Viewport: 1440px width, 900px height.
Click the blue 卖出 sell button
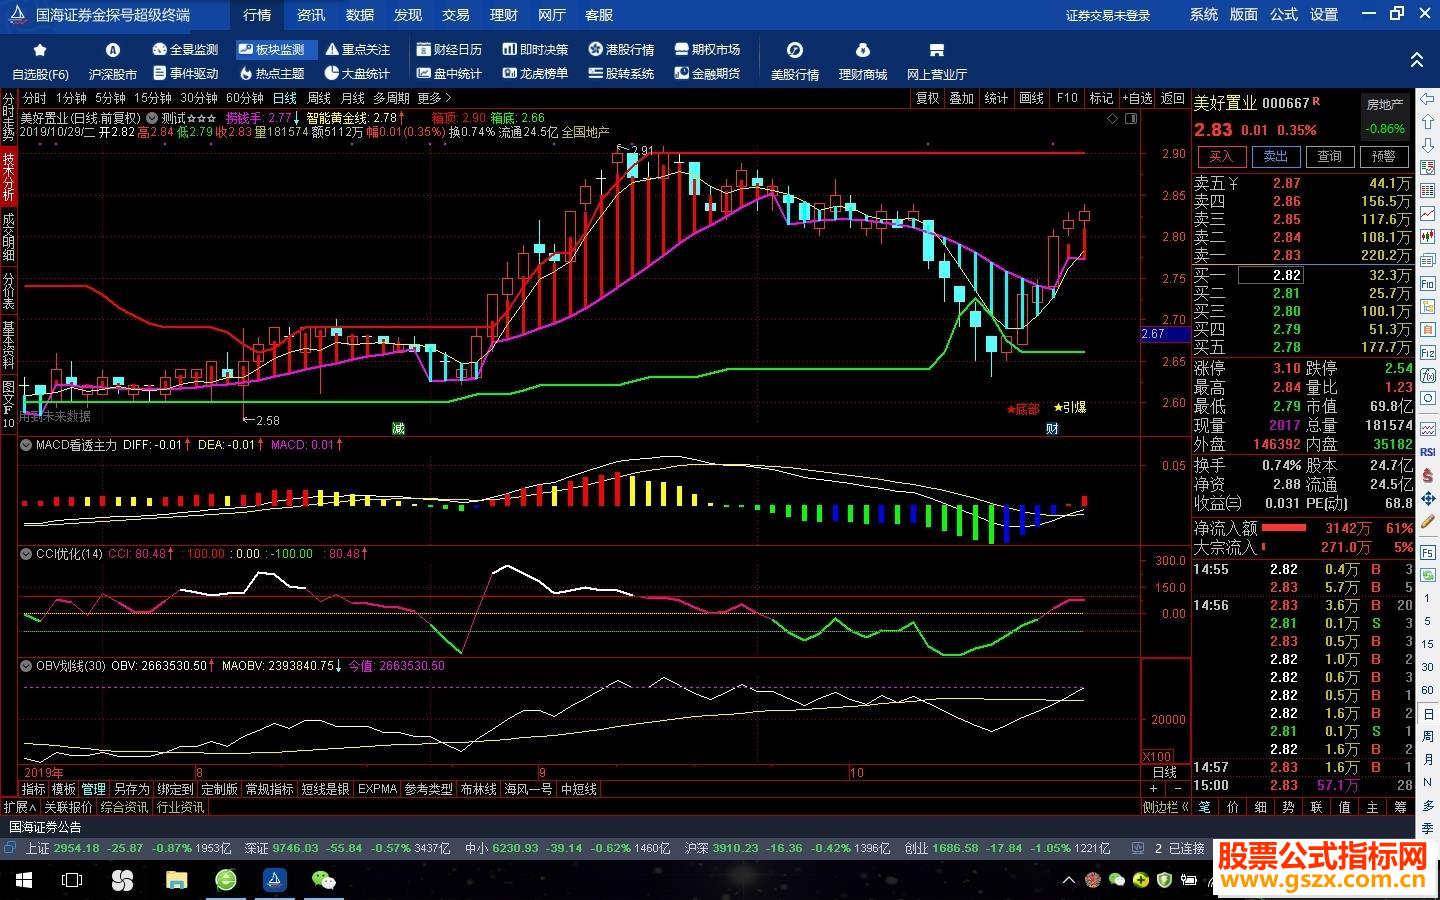(x=1275, y=156)
